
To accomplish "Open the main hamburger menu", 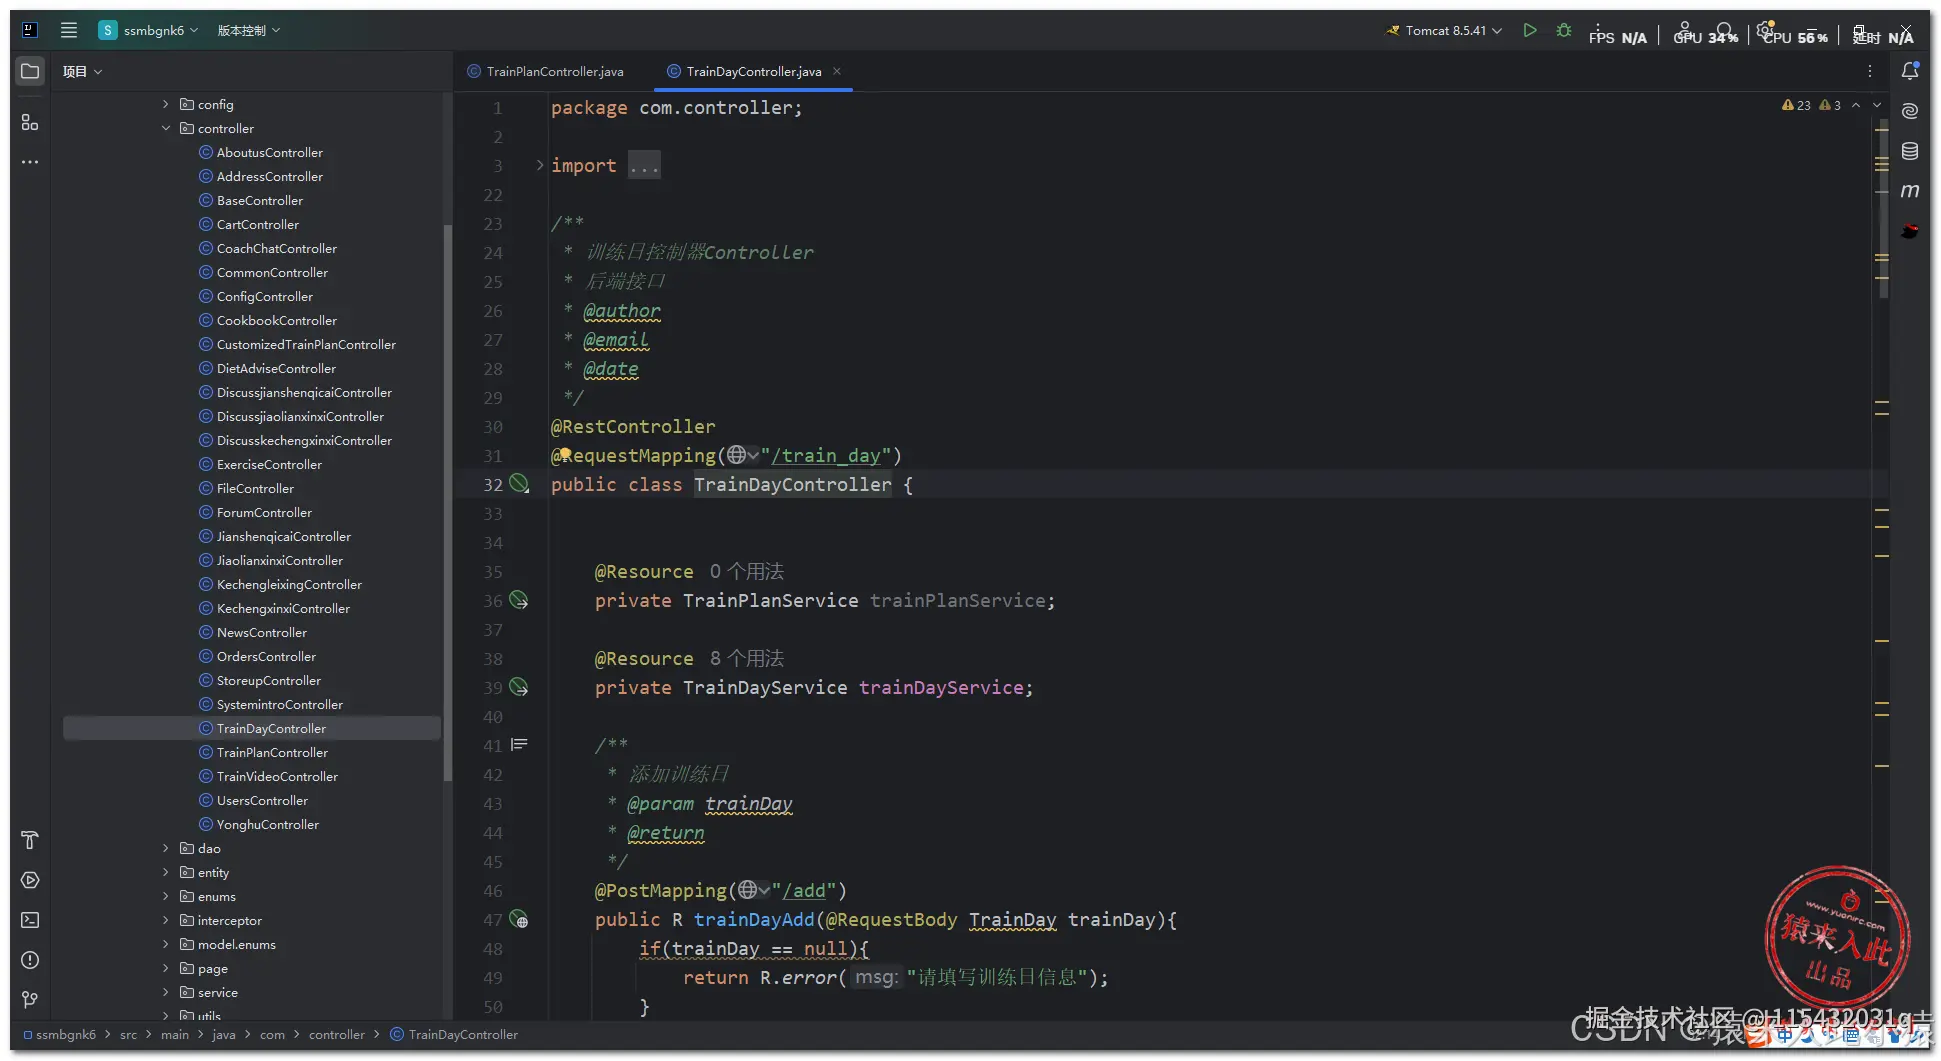I will point(69,30).
